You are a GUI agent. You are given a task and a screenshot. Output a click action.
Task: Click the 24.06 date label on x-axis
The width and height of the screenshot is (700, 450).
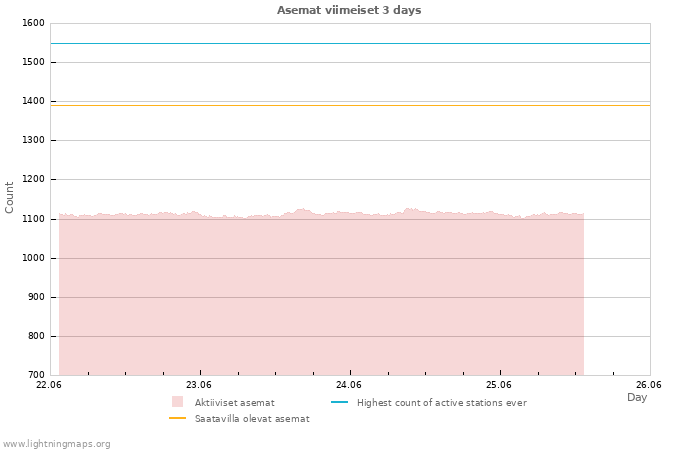click(349, 384)
